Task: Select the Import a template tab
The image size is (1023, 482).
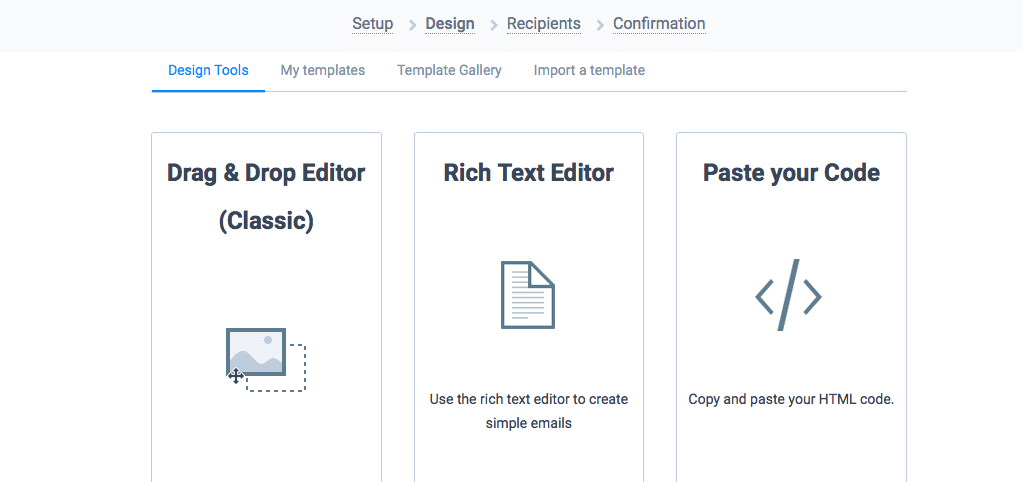Action: click(x=589, y=70)
